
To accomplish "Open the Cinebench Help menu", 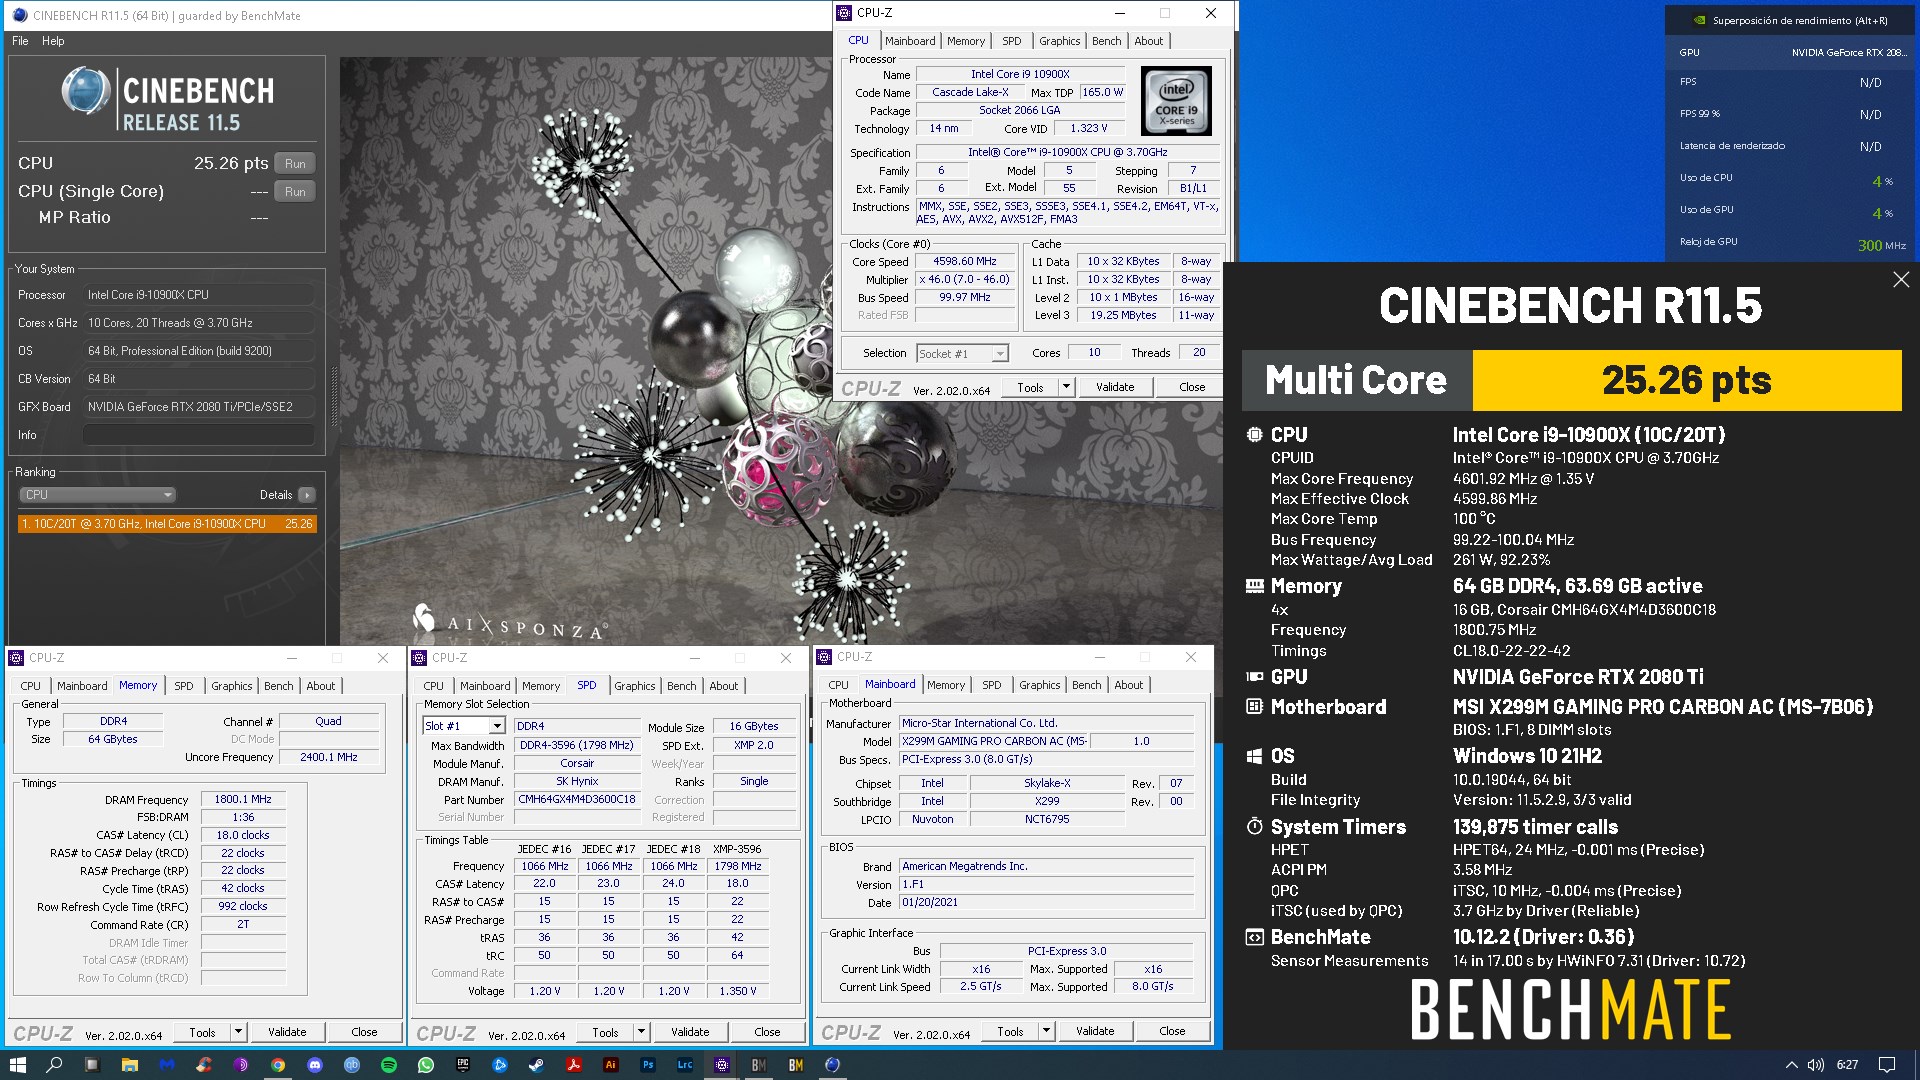I will pos(53,41).
